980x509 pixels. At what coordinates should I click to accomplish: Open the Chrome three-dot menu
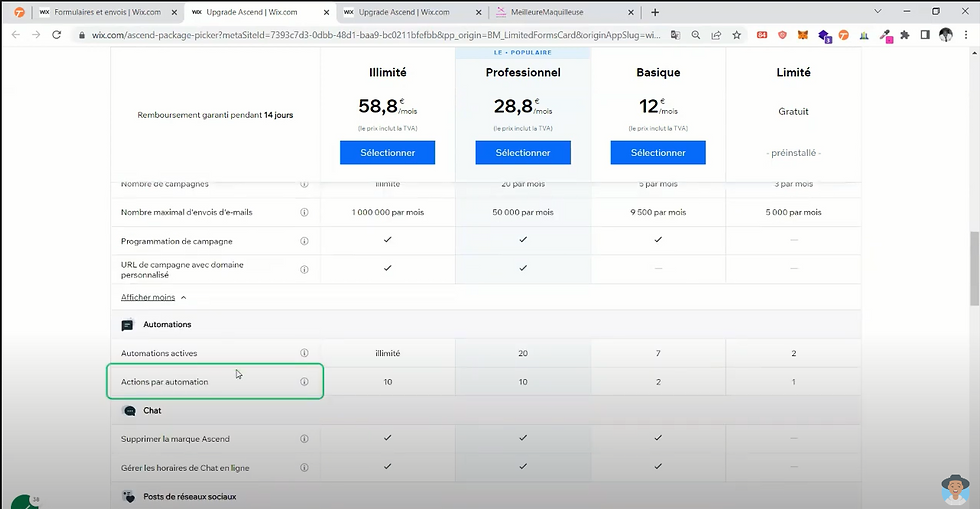click(x=966, y=35)
